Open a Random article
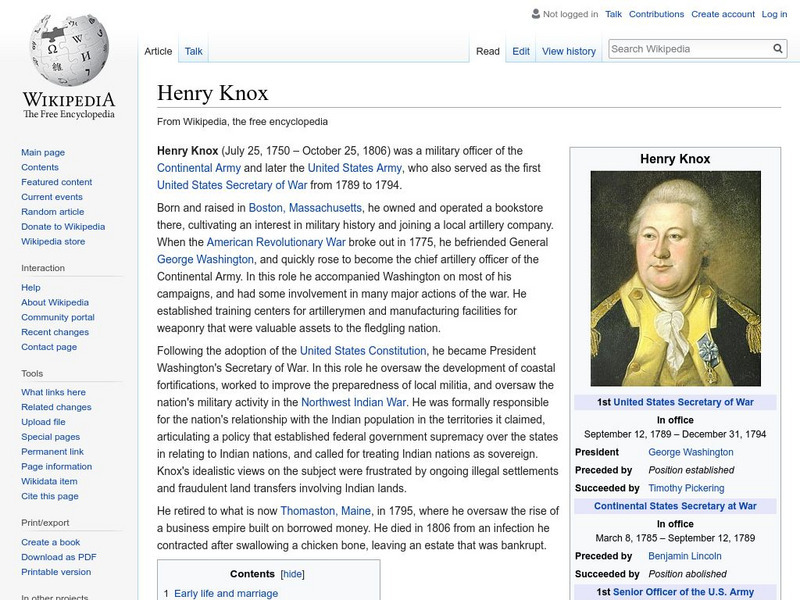 pos(53,211)
